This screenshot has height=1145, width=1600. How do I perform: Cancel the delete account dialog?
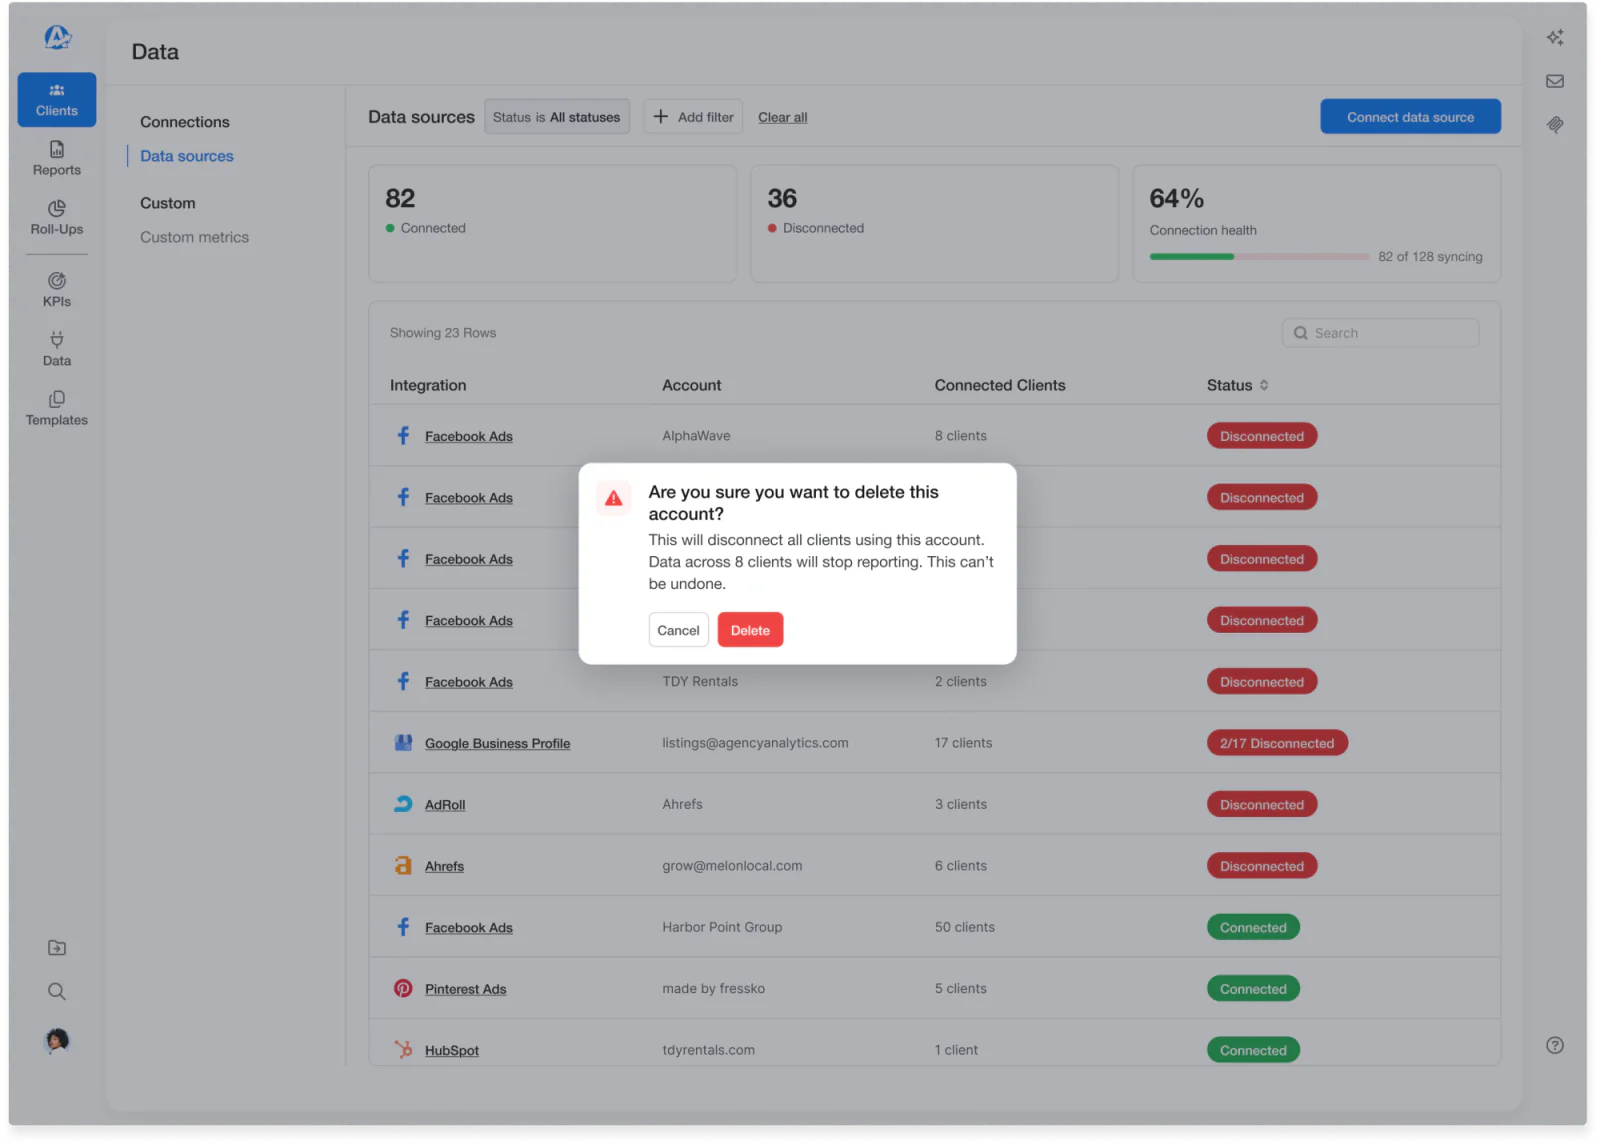click(678, 630)
